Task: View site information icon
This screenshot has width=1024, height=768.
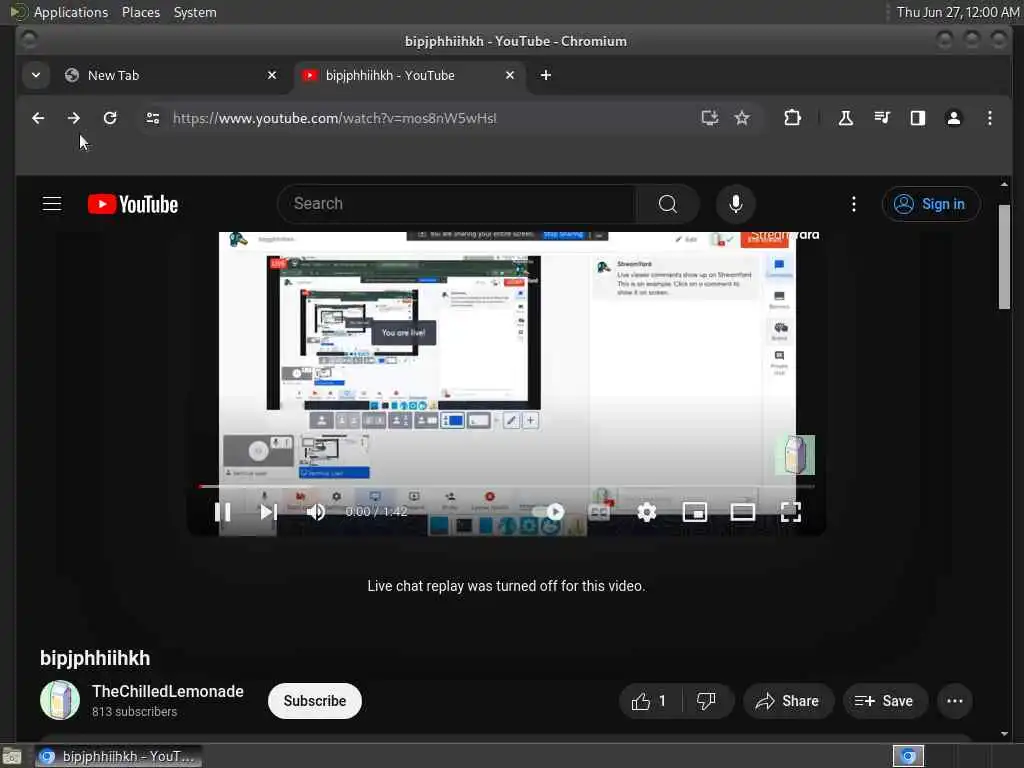Action: (153, 118)
